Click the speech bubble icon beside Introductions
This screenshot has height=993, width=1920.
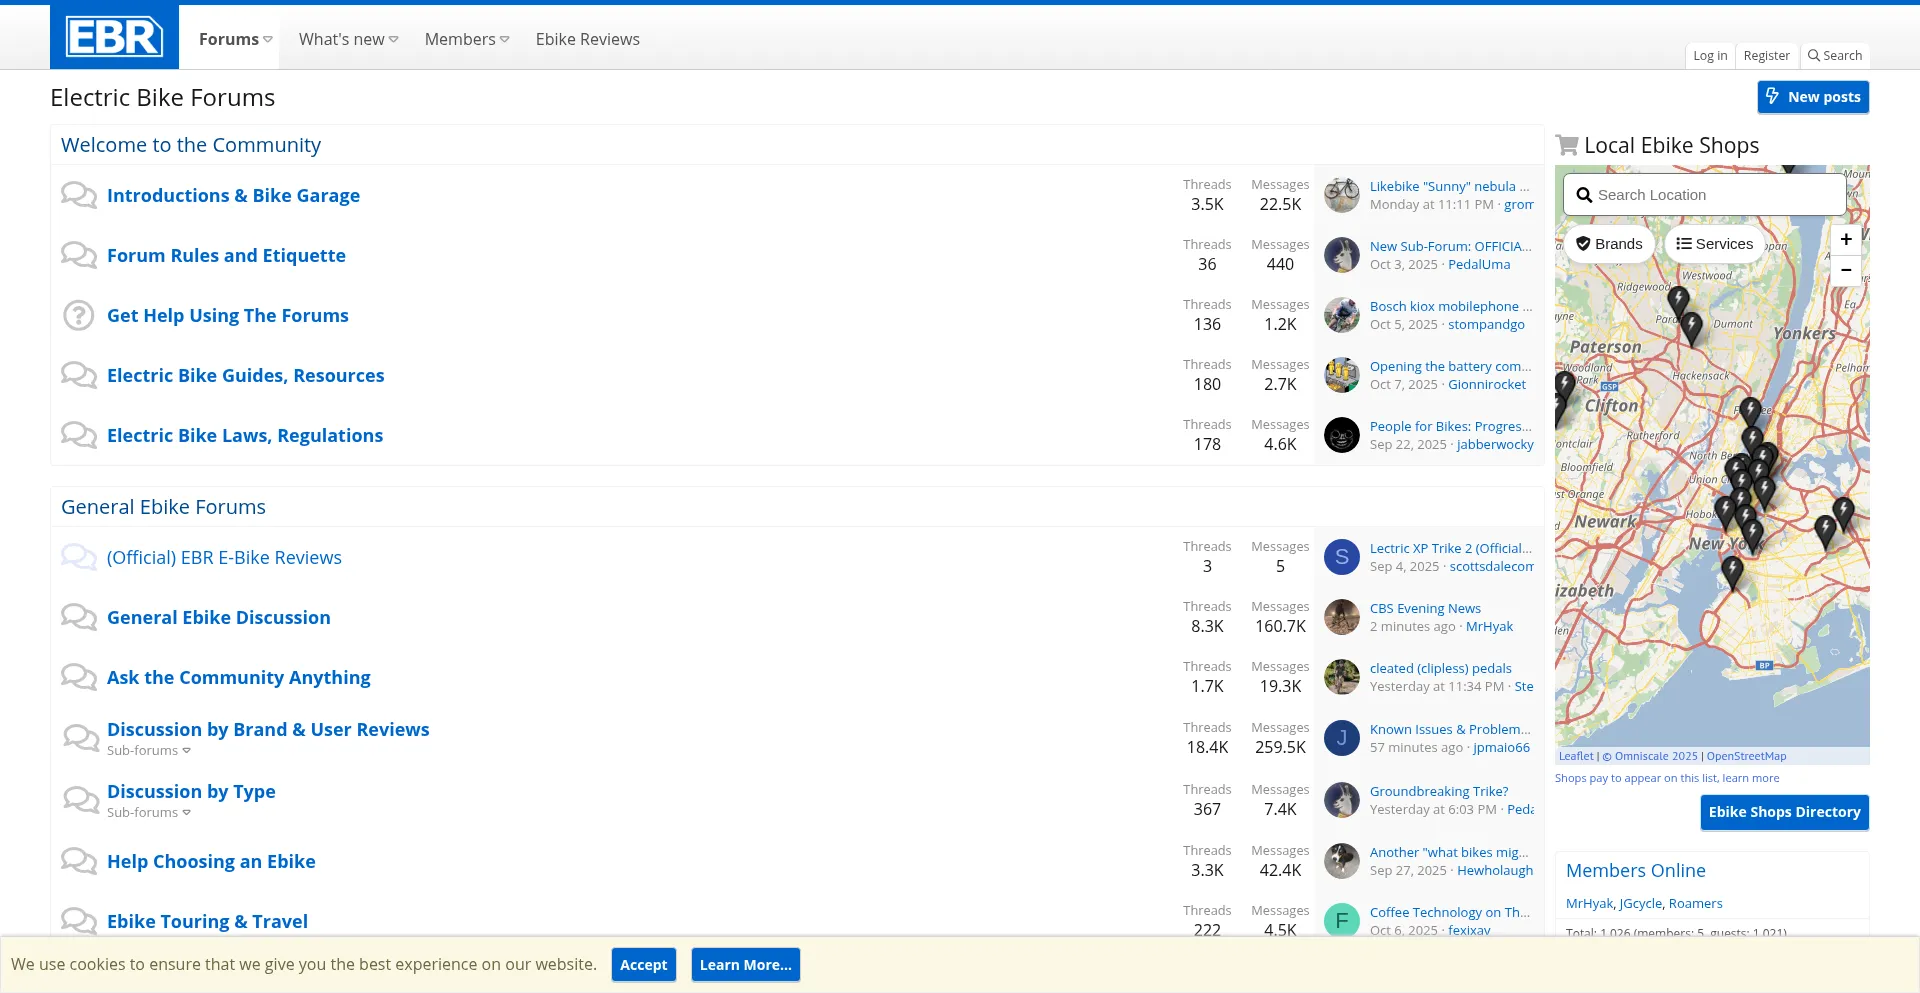click(78, 195)
